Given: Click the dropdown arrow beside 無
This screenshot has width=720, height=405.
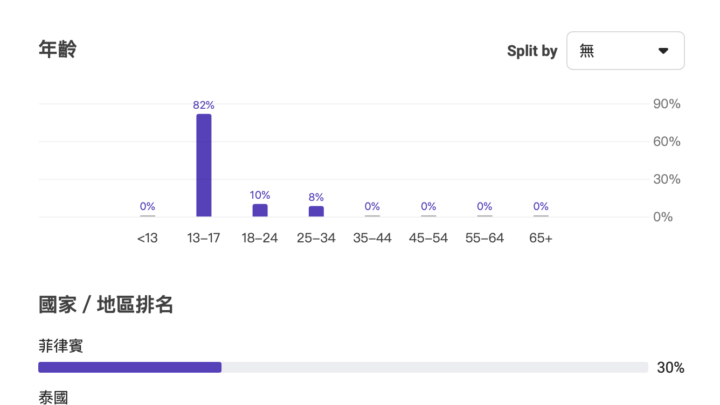Looking at the screenshot, I should pyautogui.click(x=663, y=51).
